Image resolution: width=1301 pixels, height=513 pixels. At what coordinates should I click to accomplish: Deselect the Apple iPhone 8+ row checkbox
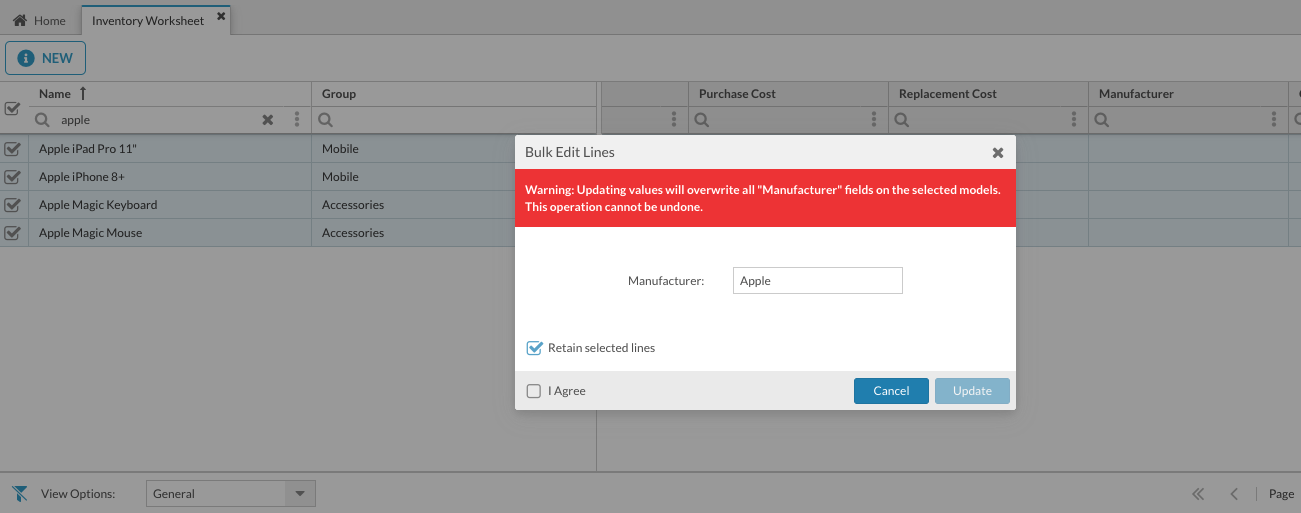(x=13, y=177)
